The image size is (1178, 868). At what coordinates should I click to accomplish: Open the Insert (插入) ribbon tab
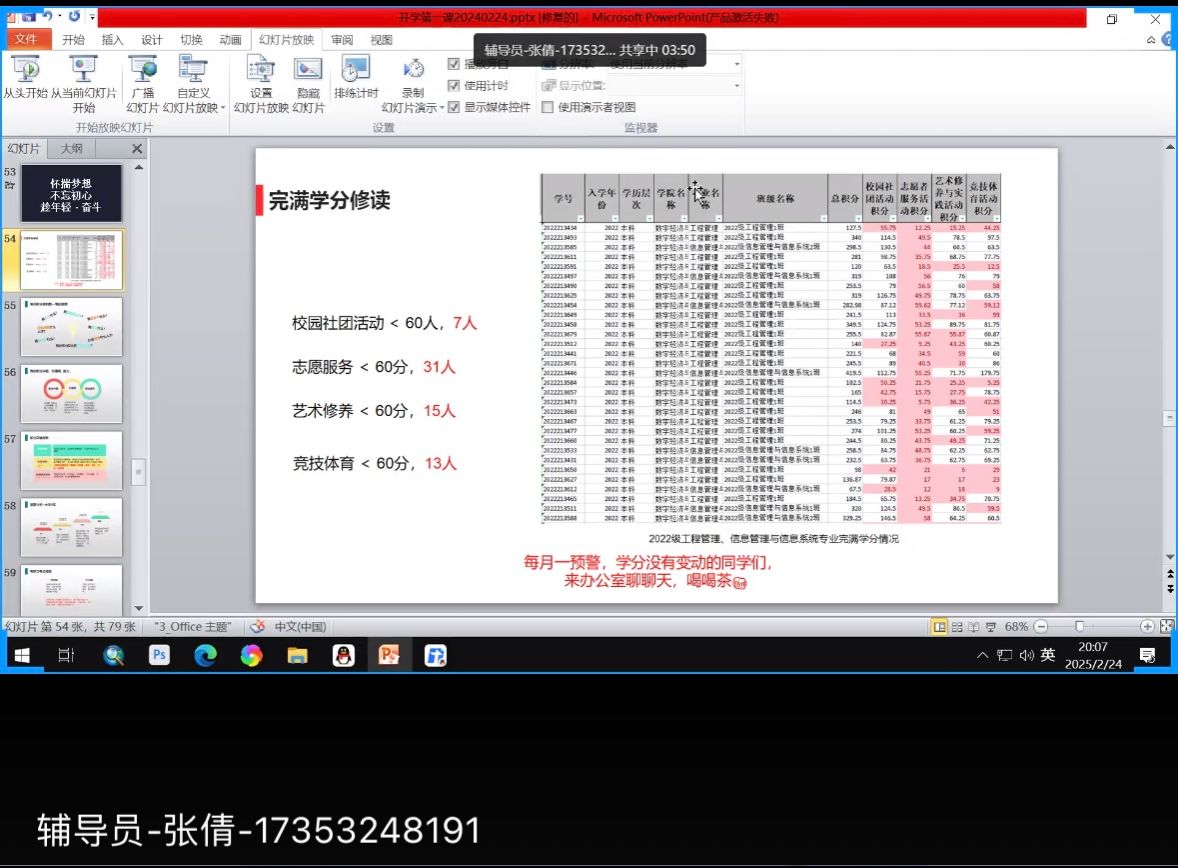(x=113, y=40)
